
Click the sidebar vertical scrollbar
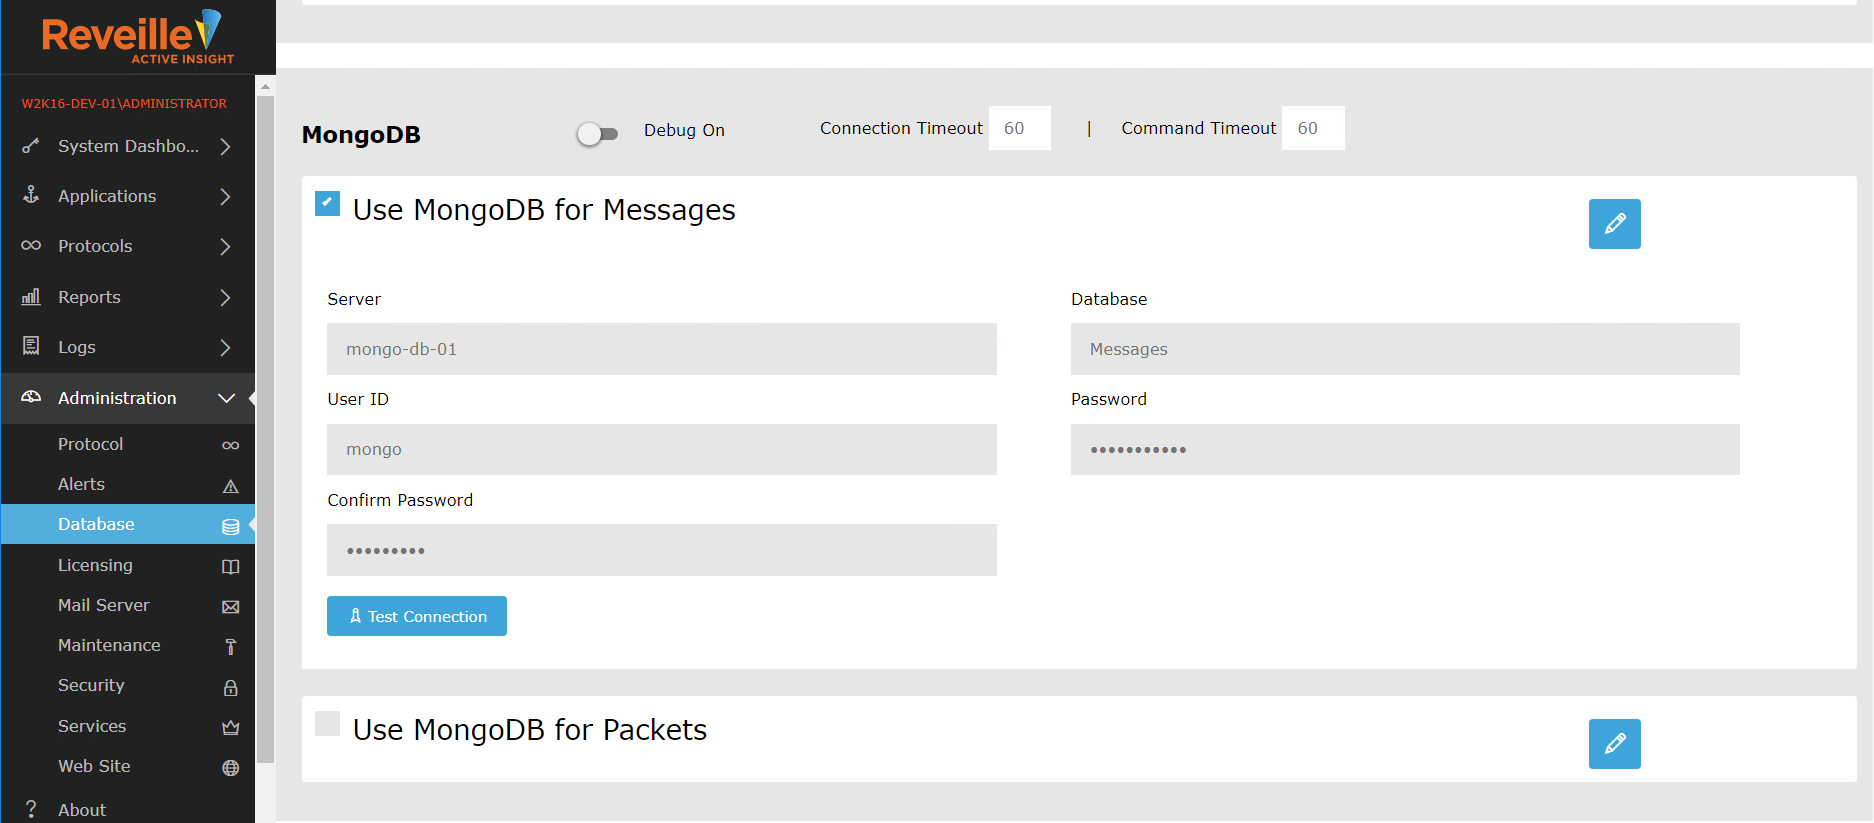point(265,430)
